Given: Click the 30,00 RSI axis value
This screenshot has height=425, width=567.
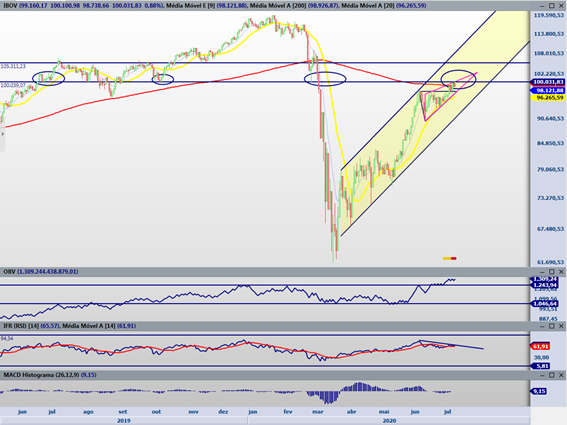Looking at the screenshot, I should point(542,357).
